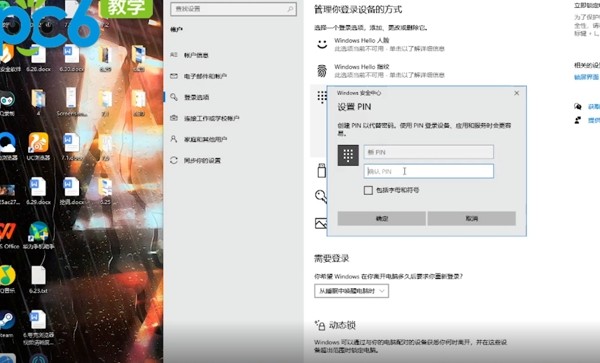This screenshot has width=600, height=363.
Task: Enable include letters and symbols checkbox
Action: (x=368, y=190)
